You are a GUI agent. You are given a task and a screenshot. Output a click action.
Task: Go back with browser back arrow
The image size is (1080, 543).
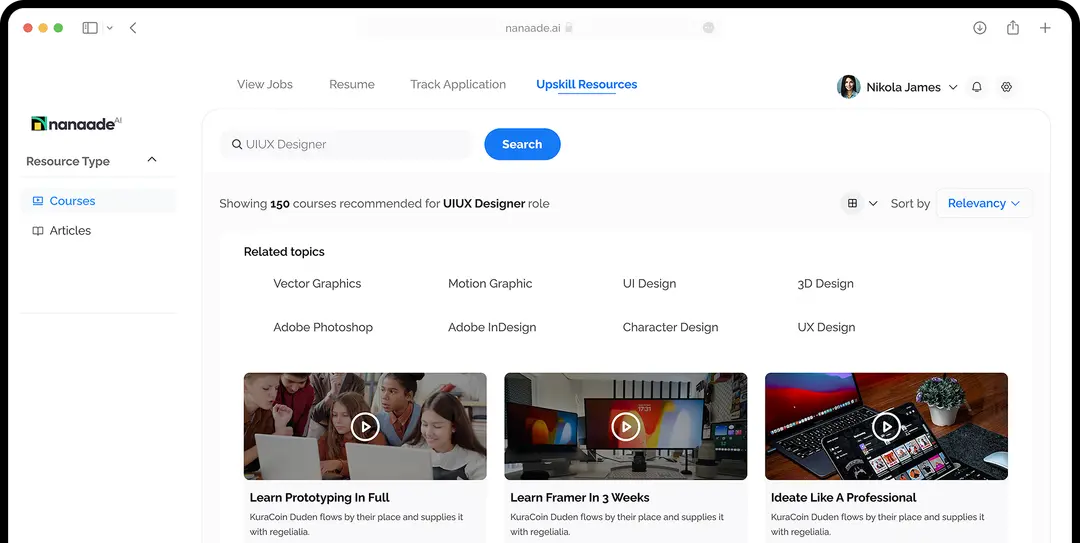[x=133, y=28]
